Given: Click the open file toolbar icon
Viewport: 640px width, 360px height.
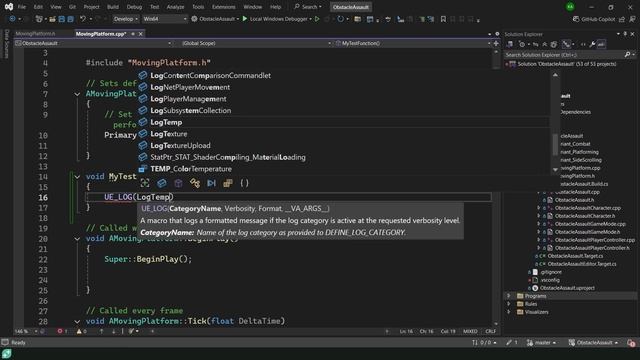Looking at the screenshot, I should (52, 19).
